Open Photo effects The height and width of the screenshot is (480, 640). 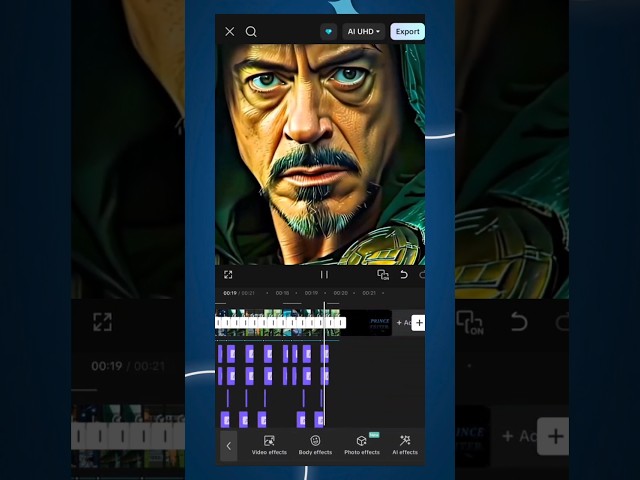[362, 445]
